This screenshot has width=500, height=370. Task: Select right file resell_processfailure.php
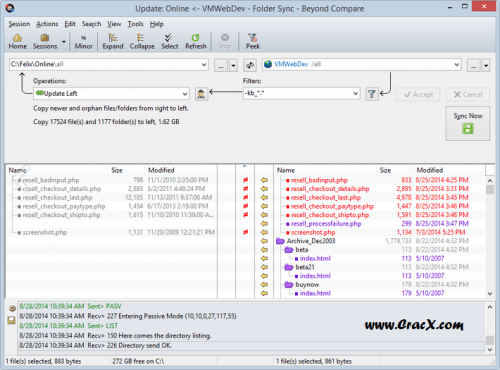click(x=326, y=224)
